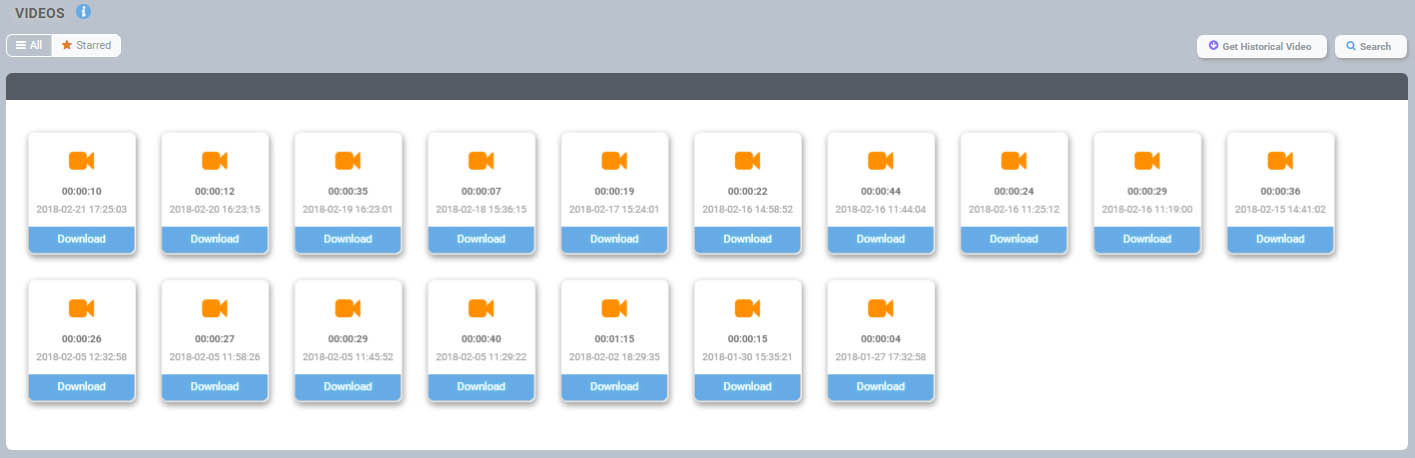The height and width of the screenshot is (458, 1415).
Task: Click camera icon for 2018-01-27 17:32:58 video
Action: (881, 308)
